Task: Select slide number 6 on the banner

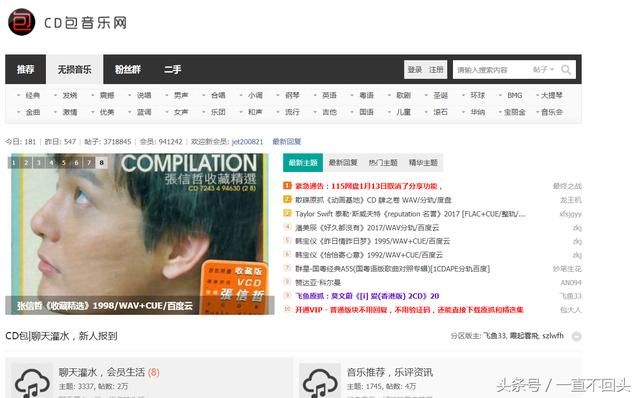Action: 76,163
